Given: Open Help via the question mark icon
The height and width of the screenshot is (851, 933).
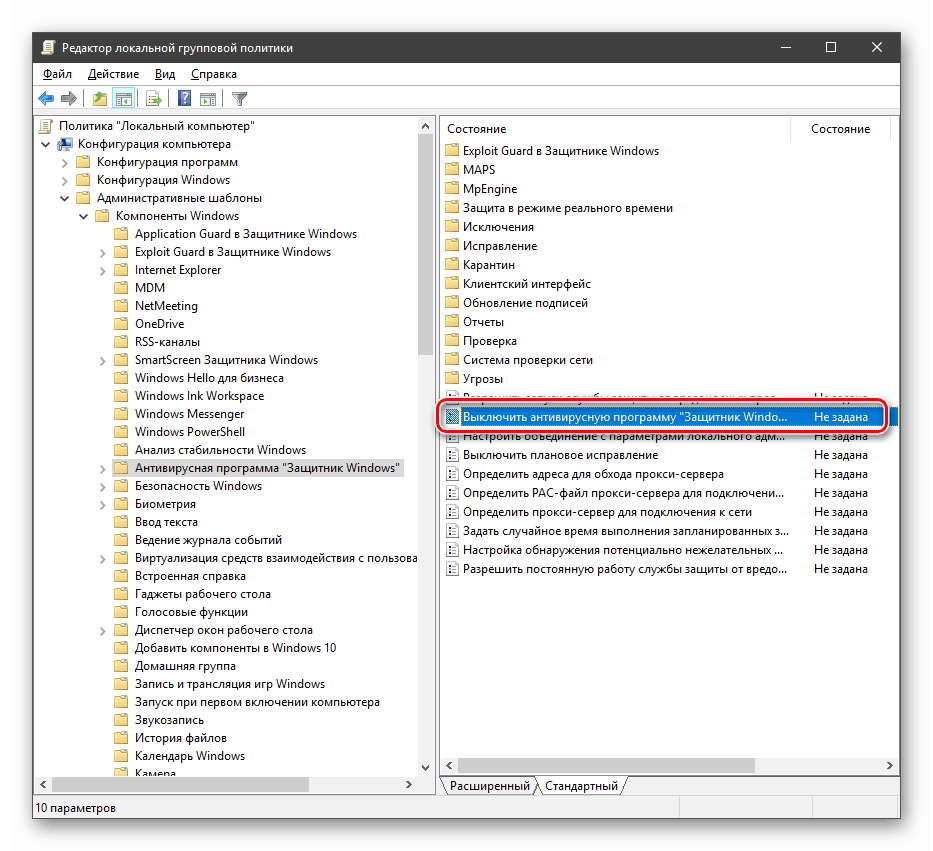Looking at the screenshot, I should click(184, 98).
